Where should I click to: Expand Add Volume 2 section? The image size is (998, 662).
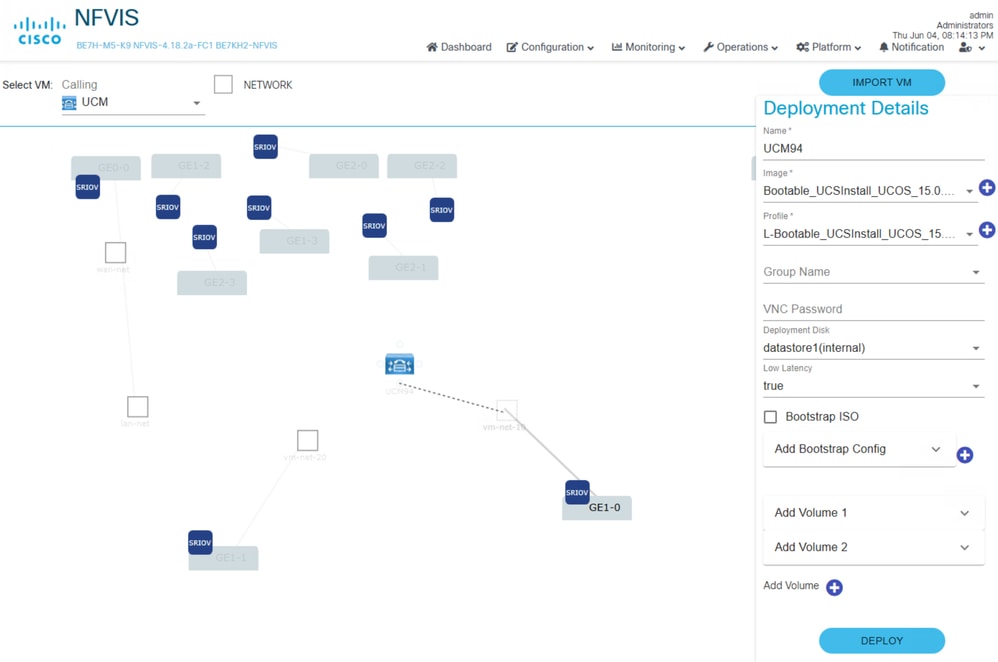[873, 547]
